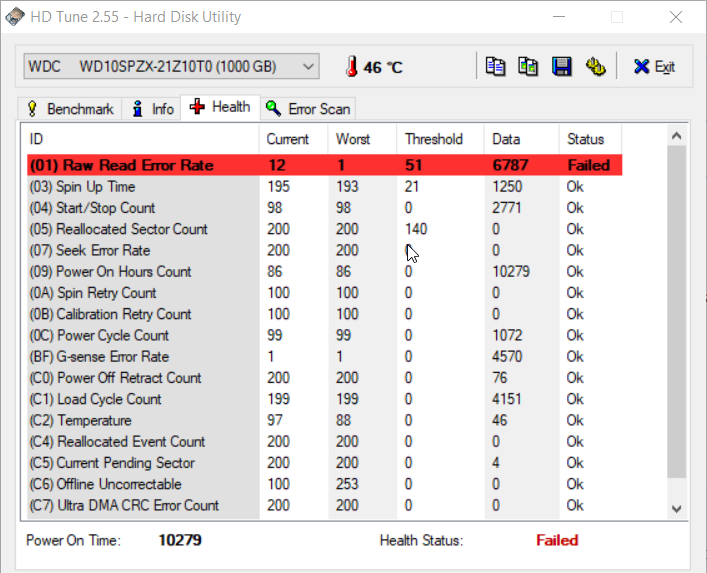Click the Current column header

pos(294,139)
